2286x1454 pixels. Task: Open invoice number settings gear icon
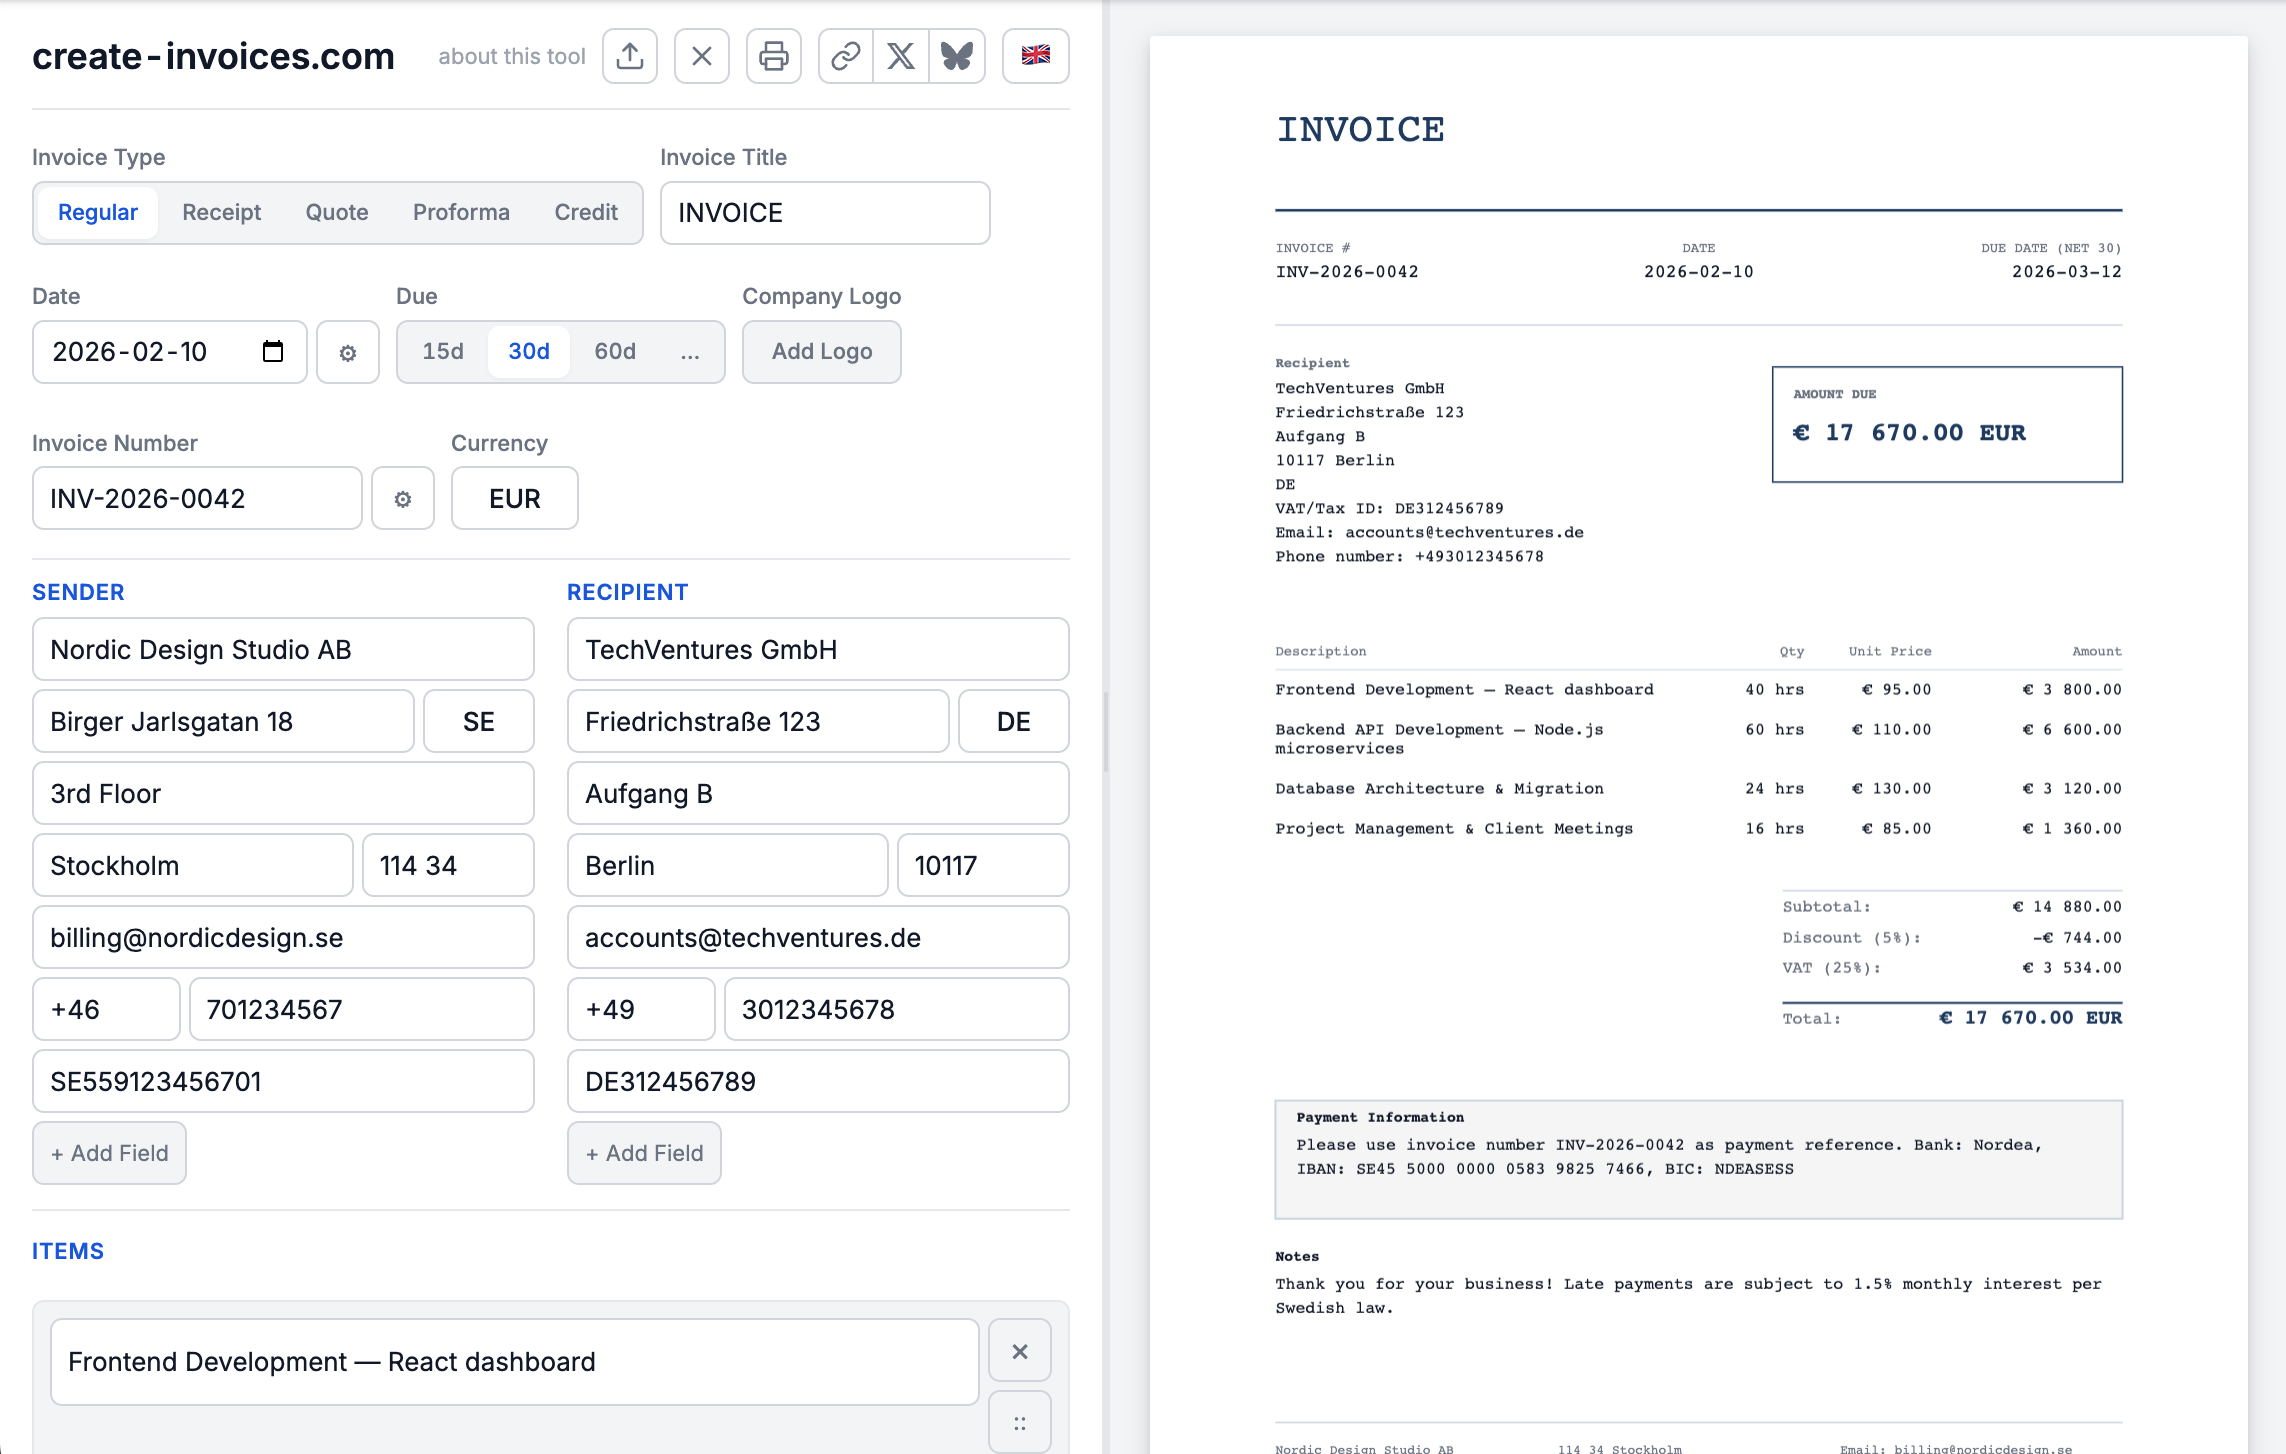coord(403,498)
